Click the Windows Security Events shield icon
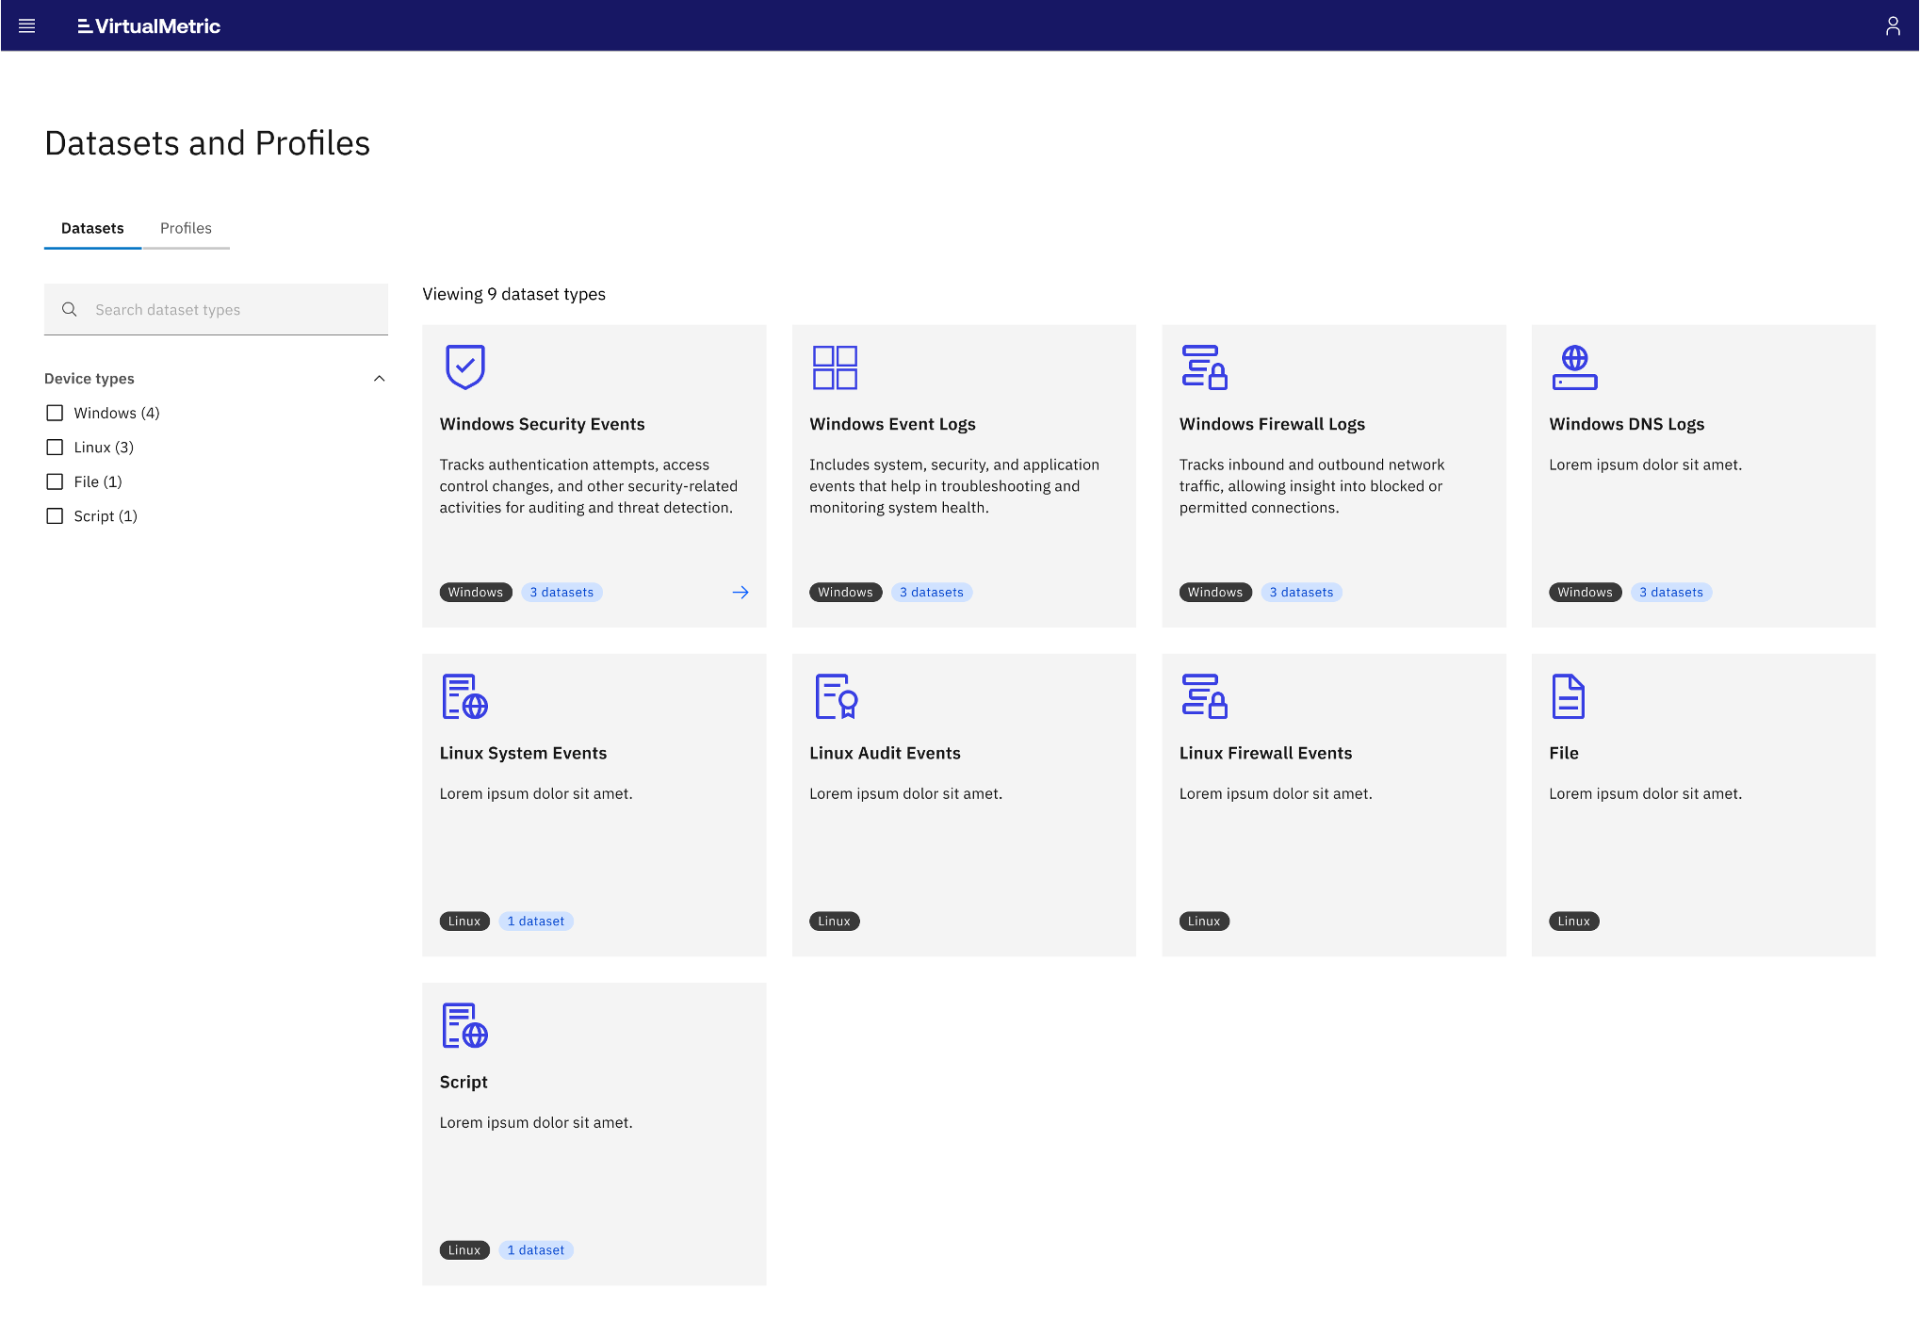The height and width of the screenshot is (1321, 1920). click(464, 366)
